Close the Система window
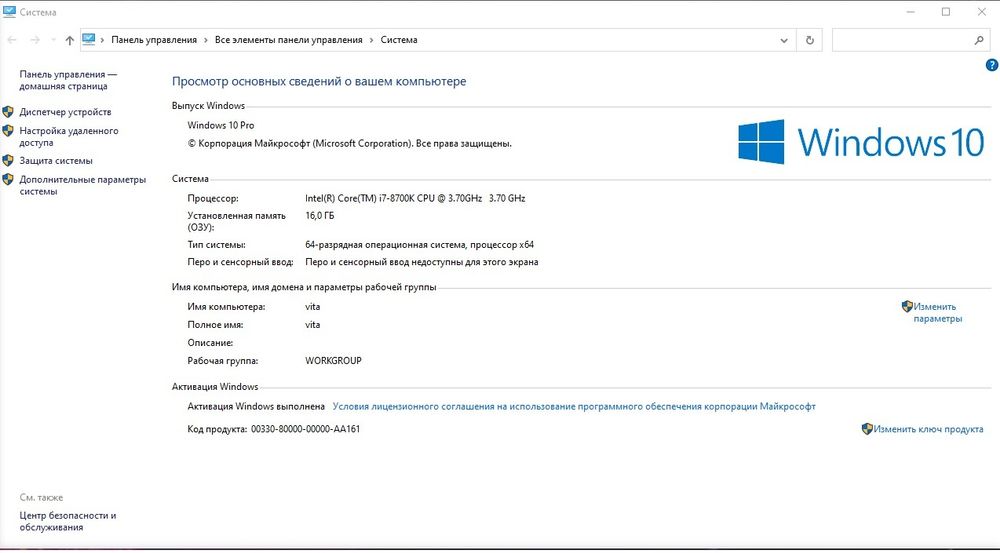1000x553 pixels. tap(982, 11)
